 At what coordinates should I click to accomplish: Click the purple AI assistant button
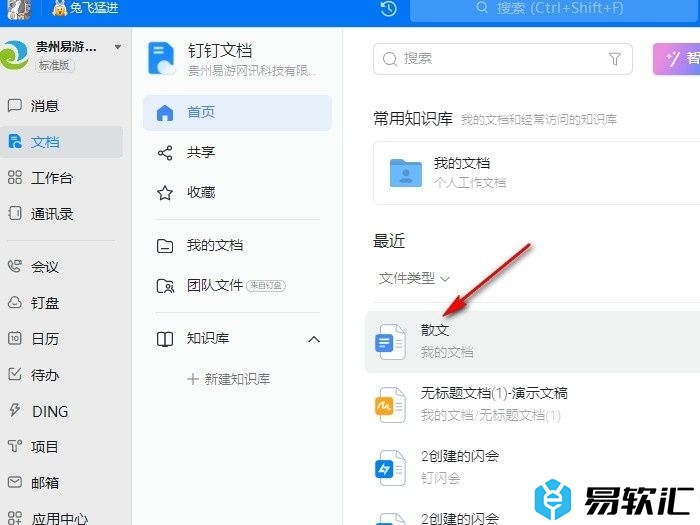[x=676, y=58]
